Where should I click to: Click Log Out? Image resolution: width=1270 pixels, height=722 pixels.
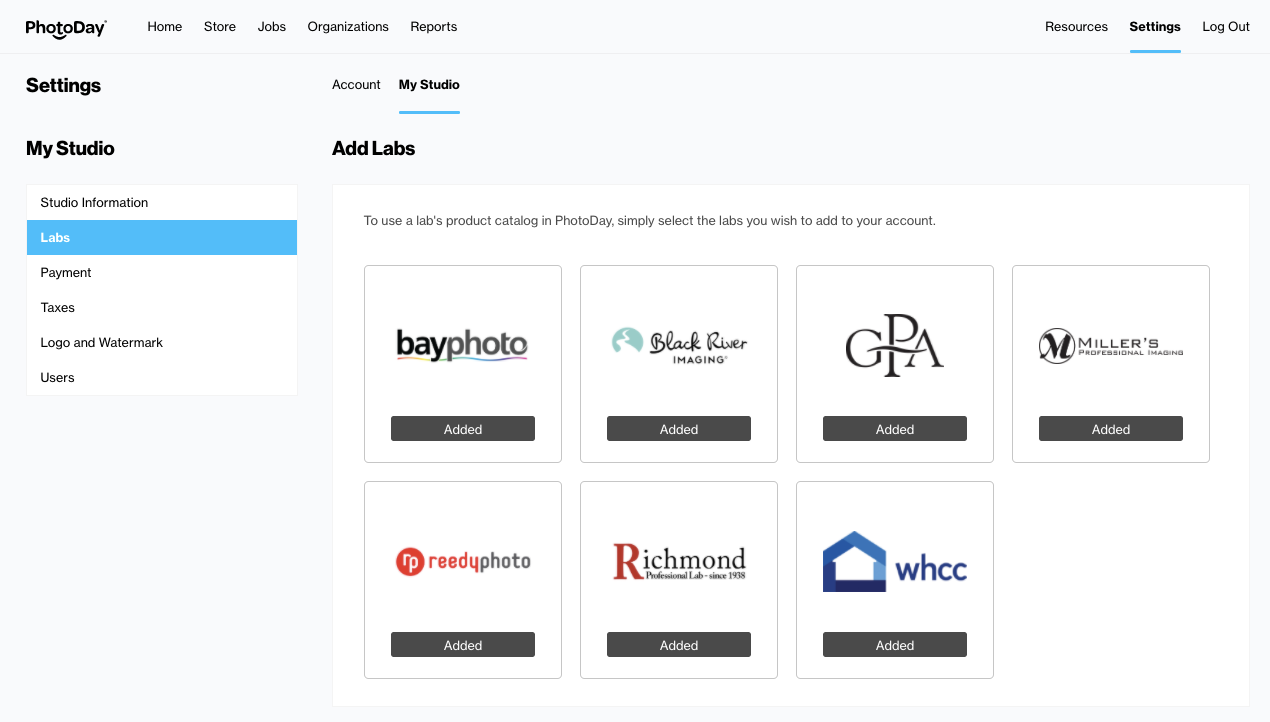pyautogui.click(x=1226, y=27)
